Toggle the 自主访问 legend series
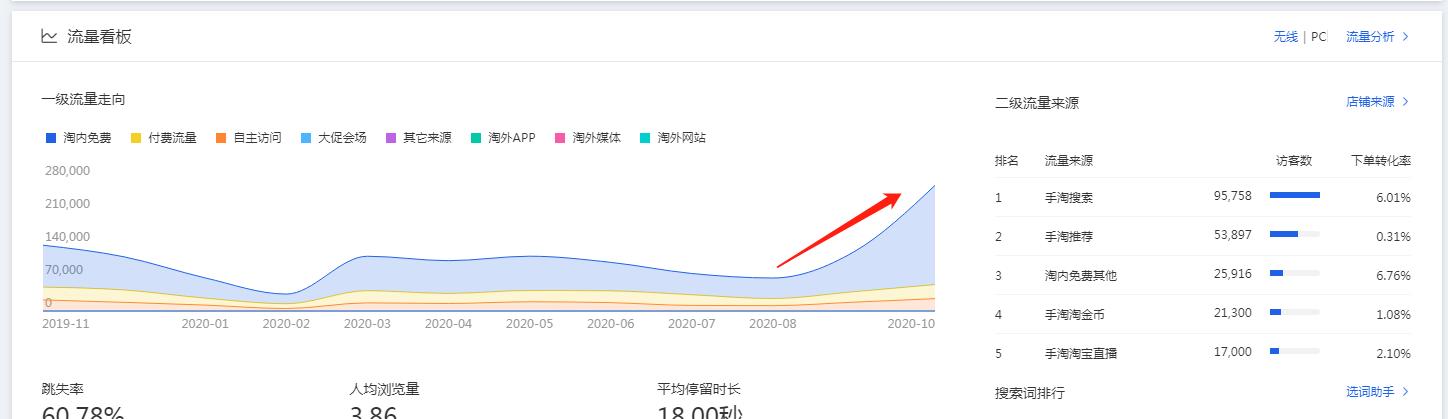 [248, 138]
